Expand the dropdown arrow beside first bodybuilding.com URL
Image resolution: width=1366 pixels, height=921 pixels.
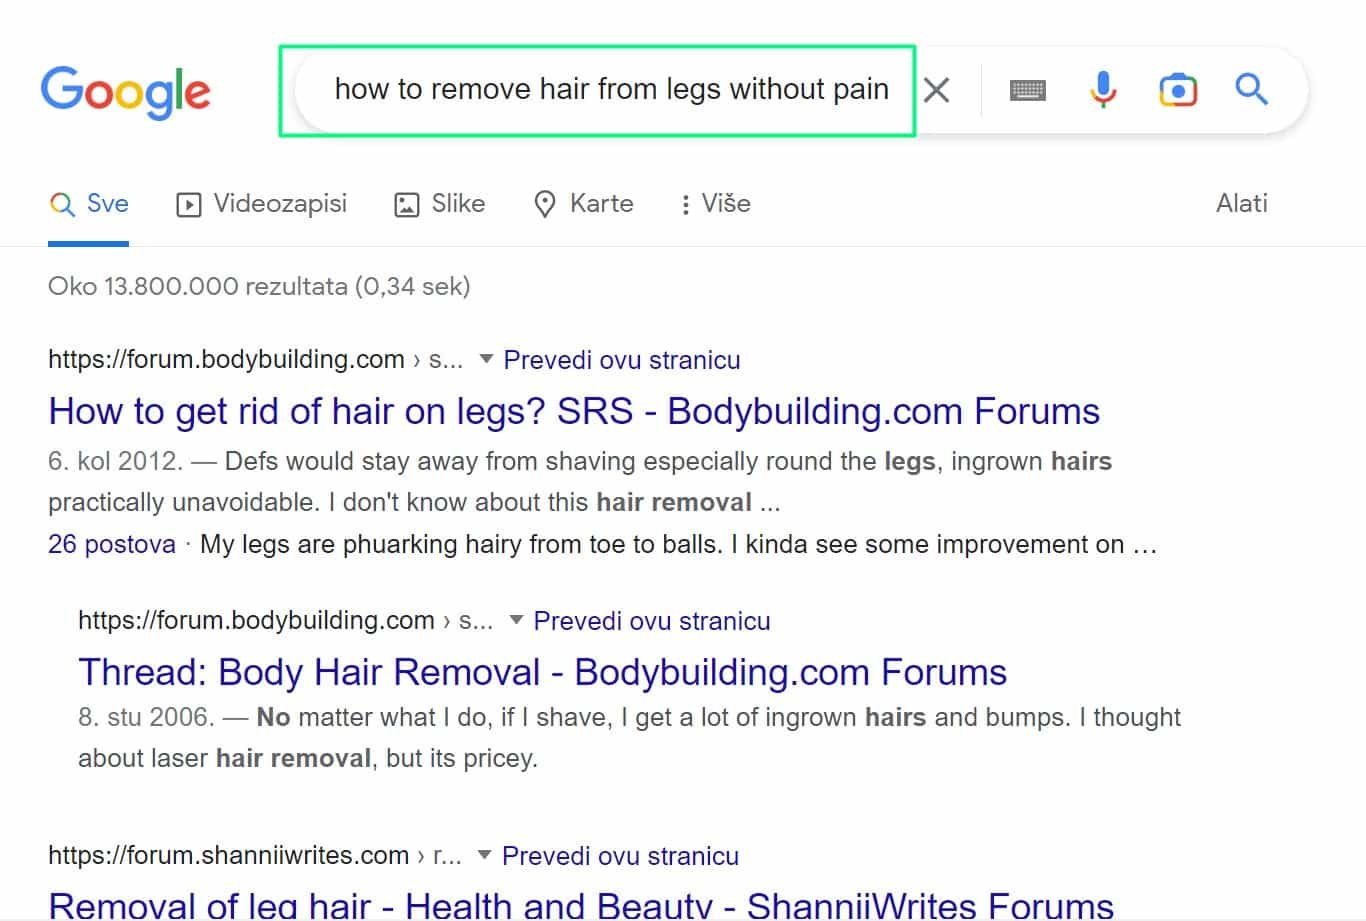(486, 359)
